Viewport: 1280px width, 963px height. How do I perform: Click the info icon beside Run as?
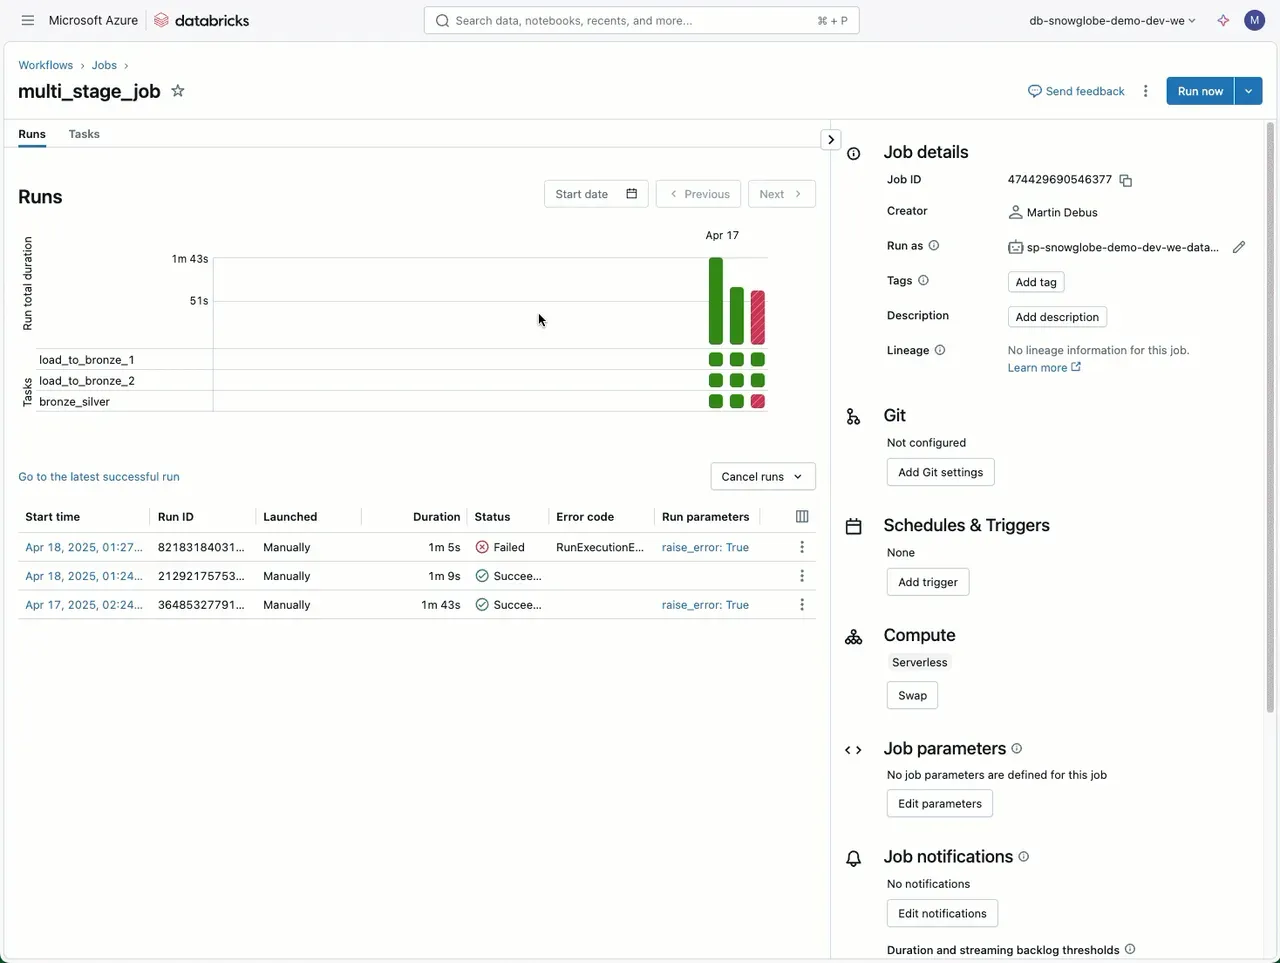(934, 246)
